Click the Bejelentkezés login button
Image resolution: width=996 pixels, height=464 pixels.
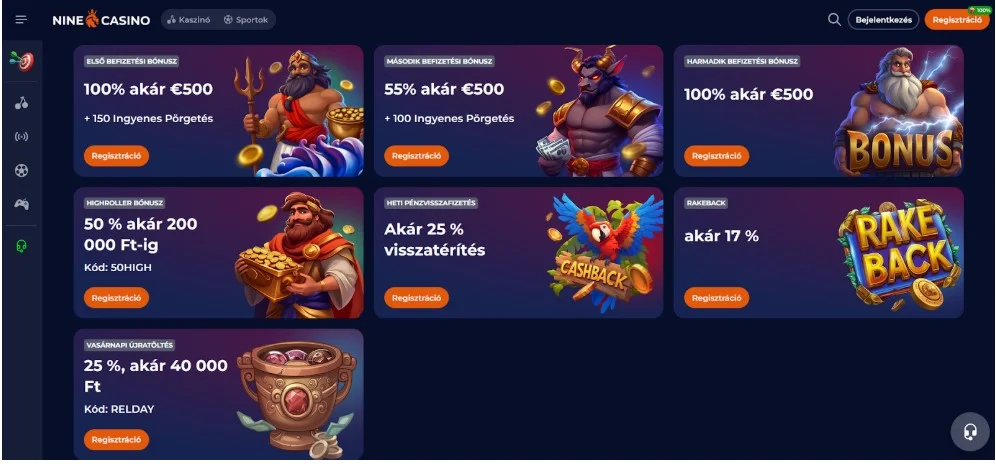884,20
